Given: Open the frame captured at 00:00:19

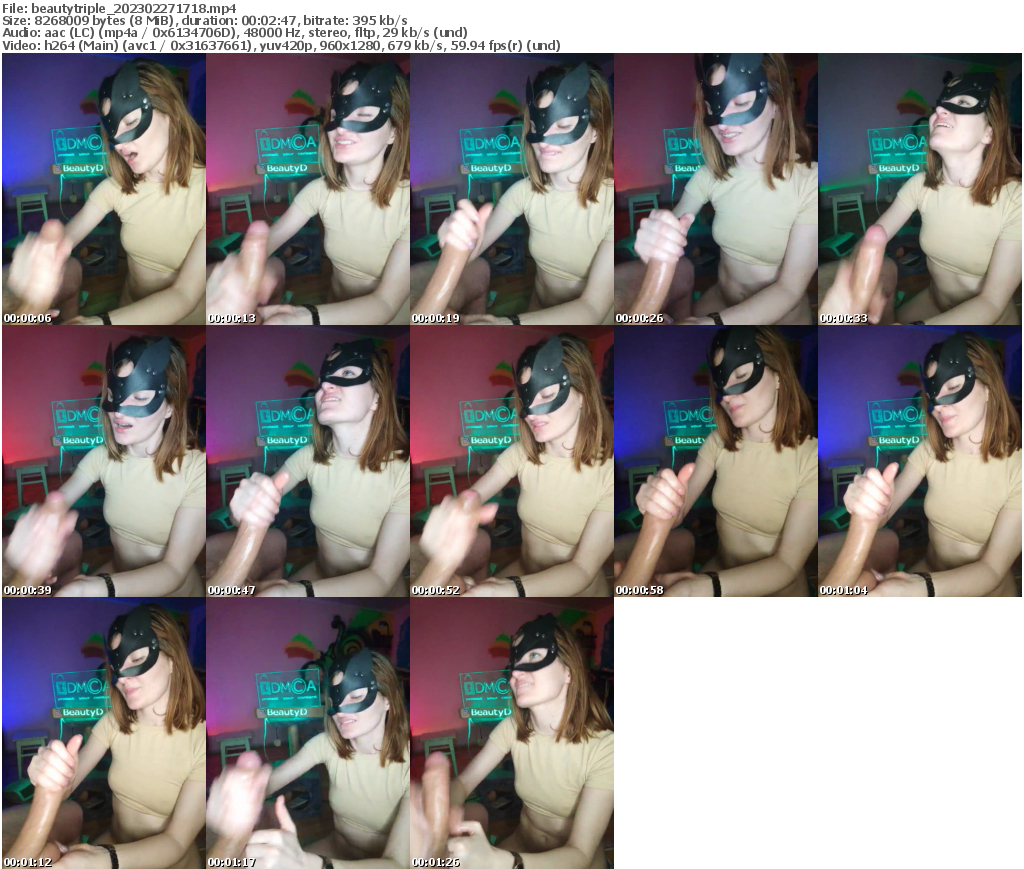Looking at the screenshot, I should [512, 190].
